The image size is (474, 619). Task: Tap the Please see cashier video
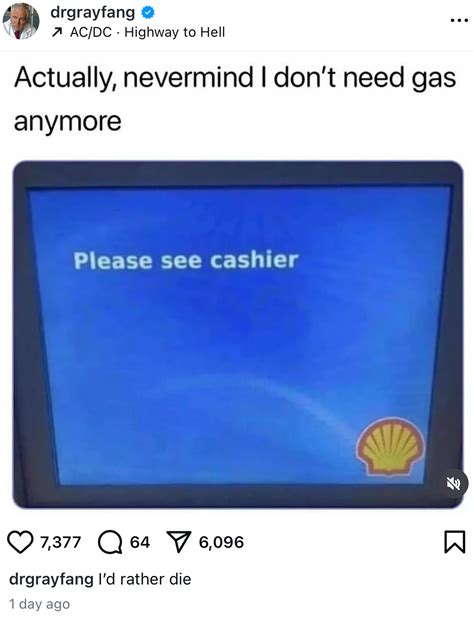(x=238, y=334)
